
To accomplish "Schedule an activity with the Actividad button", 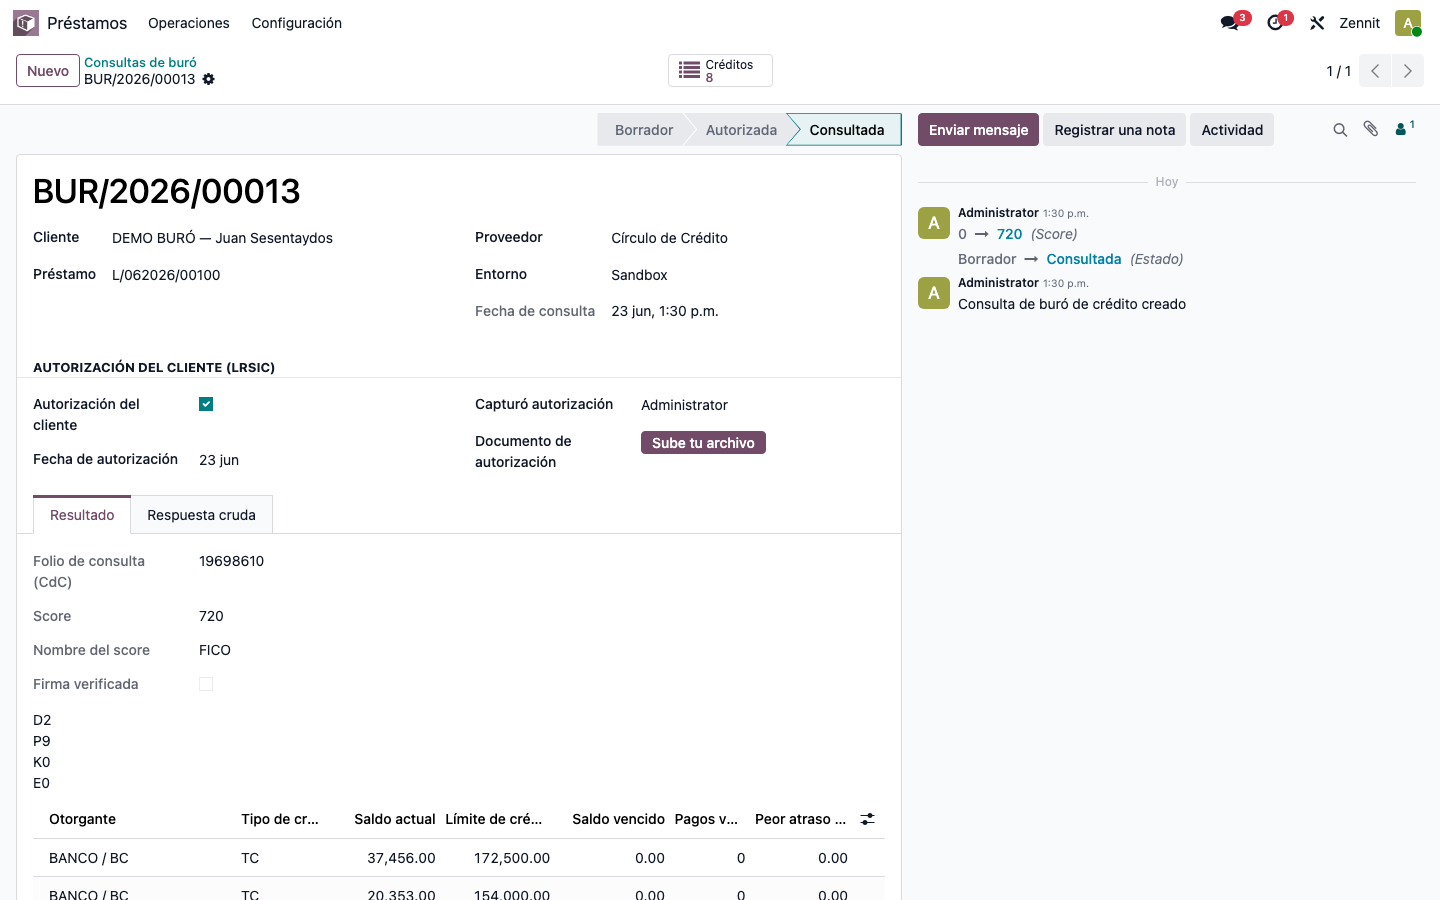I will click(1232, 130).
